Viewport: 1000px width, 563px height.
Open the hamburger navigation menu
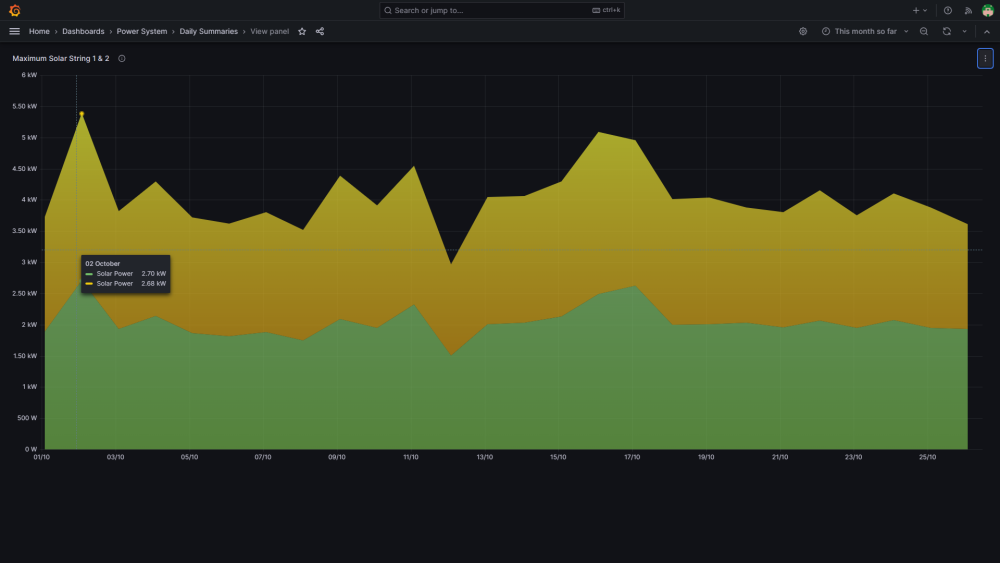[x=14, y=31]
